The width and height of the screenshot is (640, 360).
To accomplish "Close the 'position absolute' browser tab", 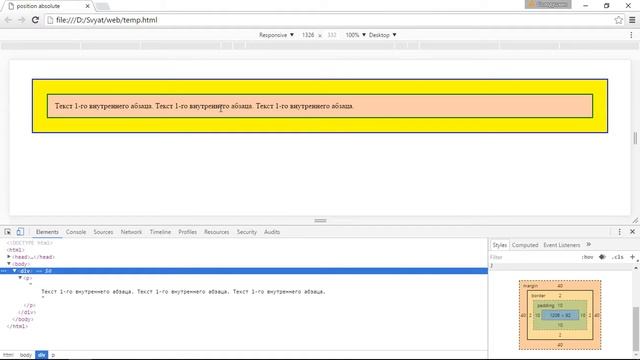I will point(87,6).
